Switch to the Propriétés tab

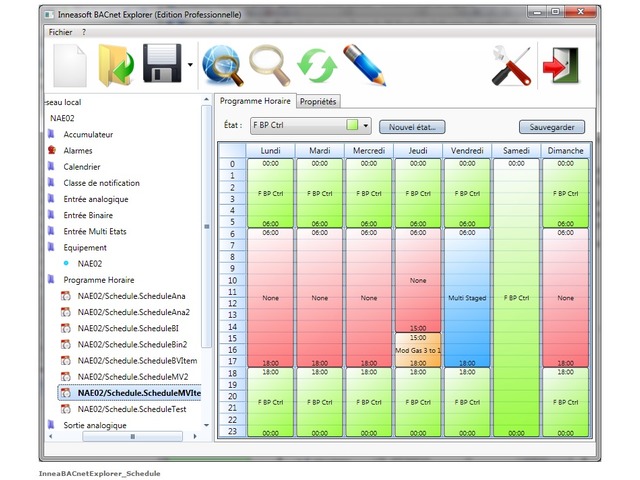(318, 102)
